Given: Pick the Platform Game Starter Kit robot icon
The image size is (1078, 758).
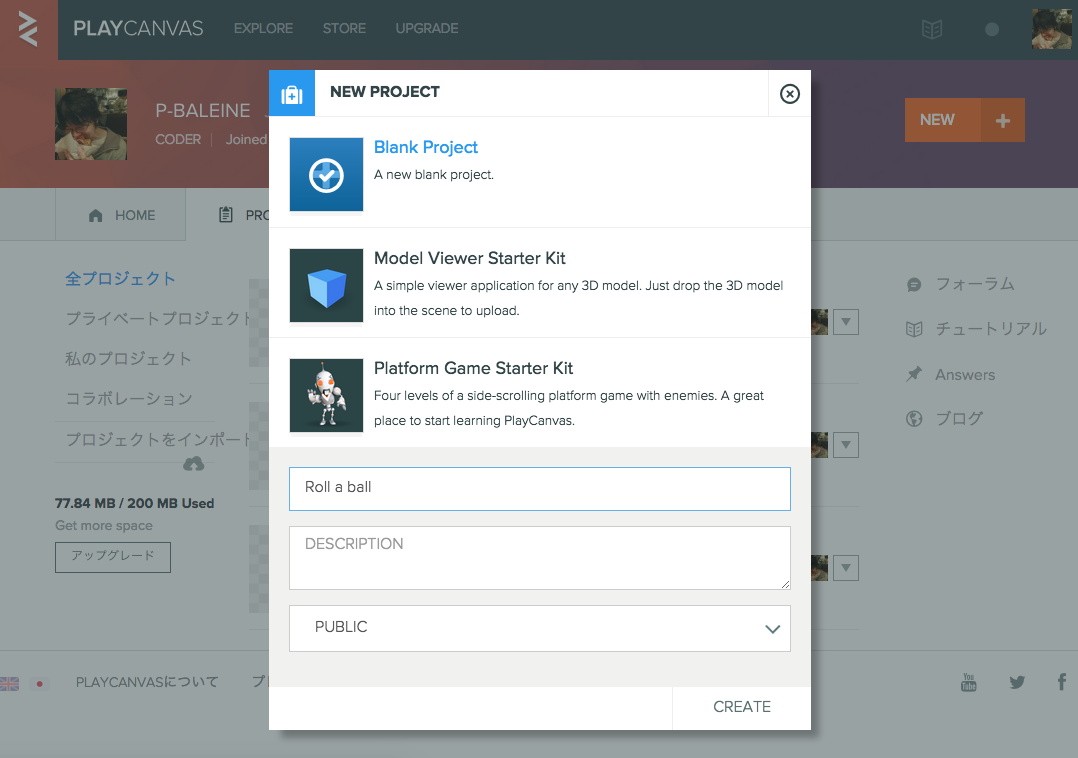Looking at the screenshot, I should 326,396.
